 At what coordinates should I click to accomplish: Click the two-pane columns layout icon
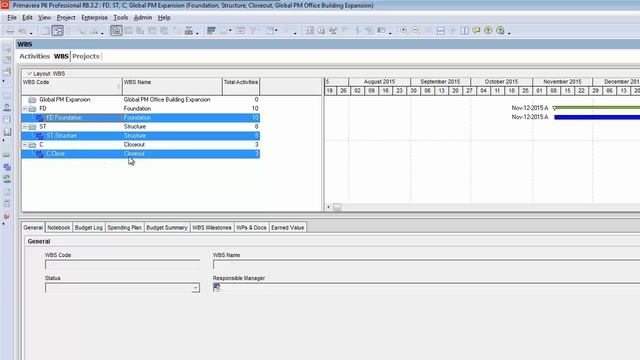point(464,31)
